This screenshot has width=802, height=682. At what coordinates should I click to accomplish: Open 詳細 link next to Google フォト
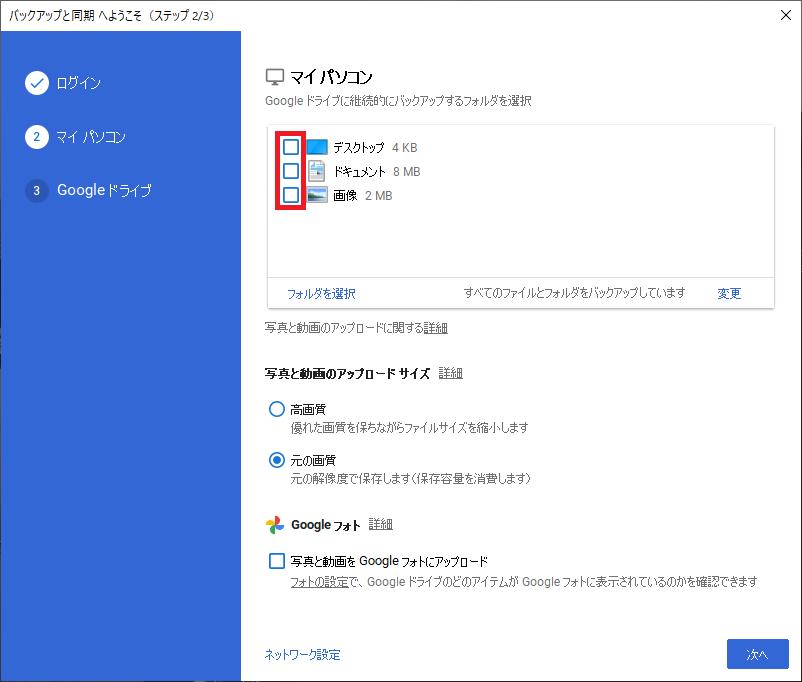click(381, 524)
